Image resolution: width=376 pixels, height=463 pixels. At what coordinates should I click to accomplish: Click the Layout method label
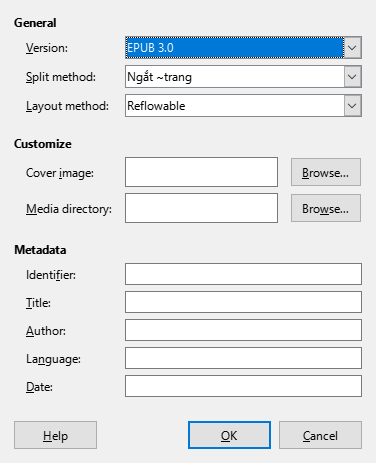[x=67, y=106]
